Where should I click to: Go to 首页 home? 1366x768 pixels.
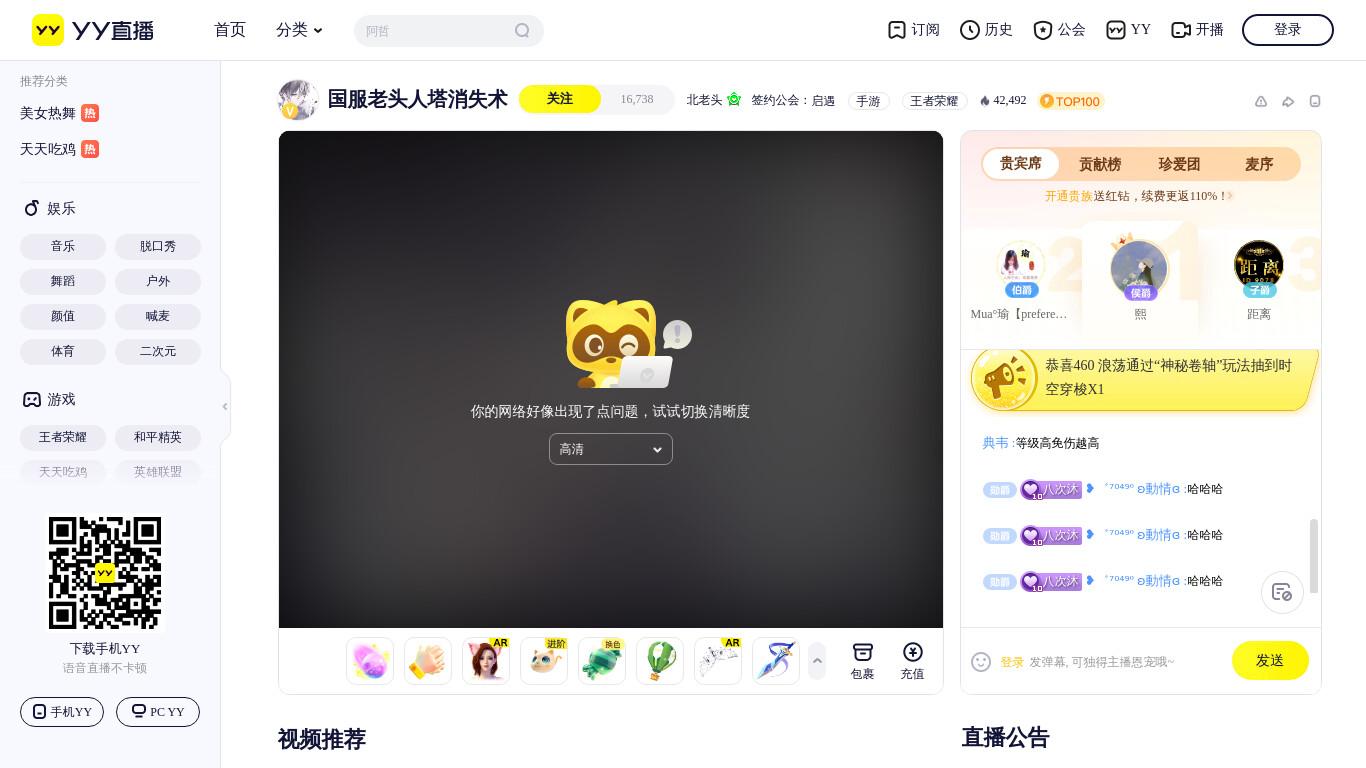click(x=230, y=30)
